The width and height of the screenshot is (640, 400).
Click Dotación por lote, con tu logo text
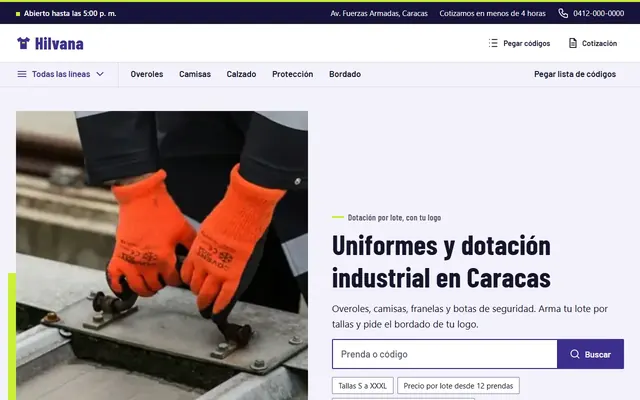click(394, 218)
